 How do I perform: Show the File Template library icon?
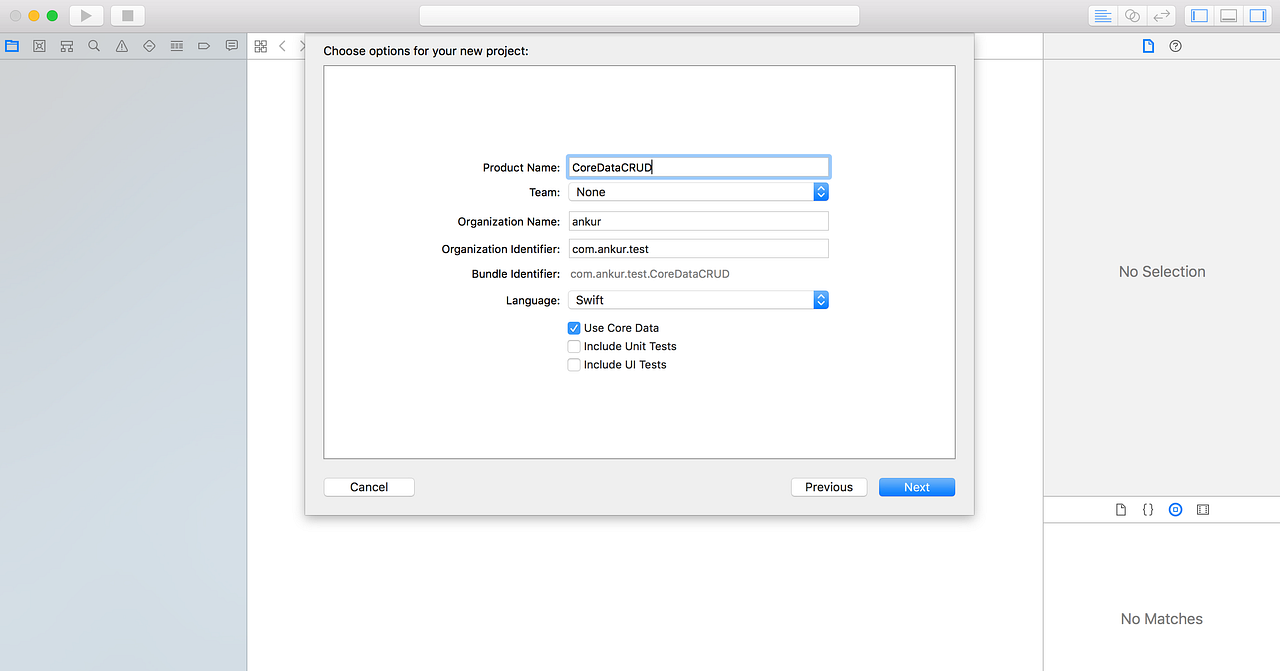coord(1120,509)
